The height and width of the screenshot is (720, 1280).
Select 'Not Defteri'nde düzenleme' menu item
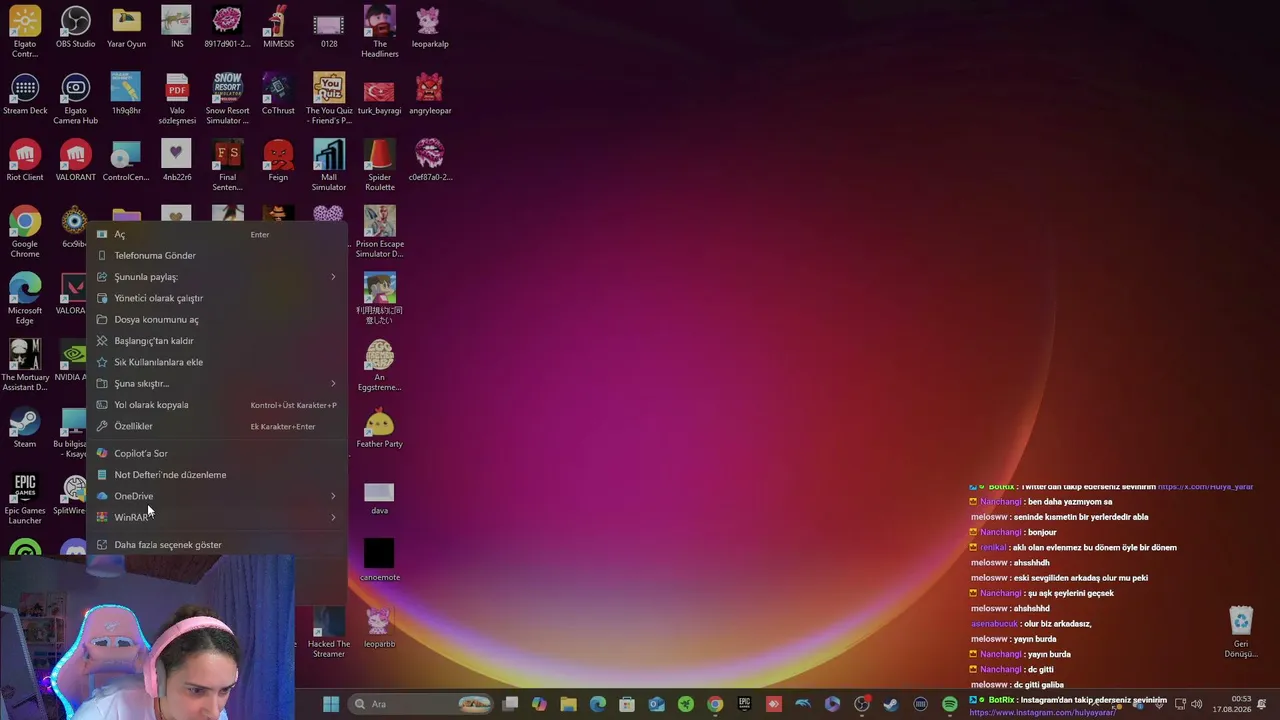pos(218,475)
